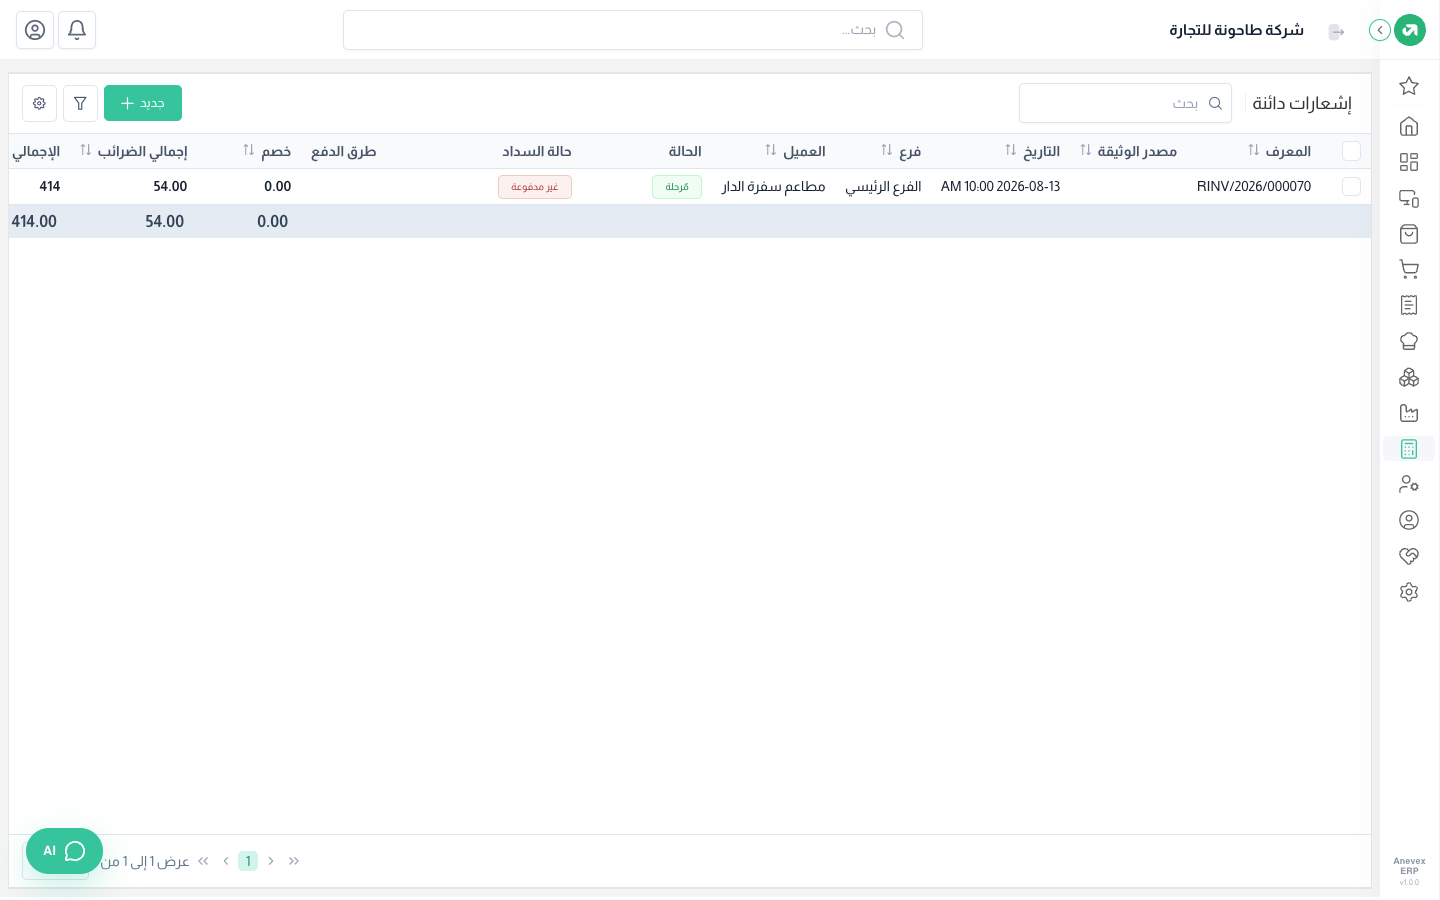Open the chef hat module icon
Screen dimensions: 1440x900
pos(1409,341)
